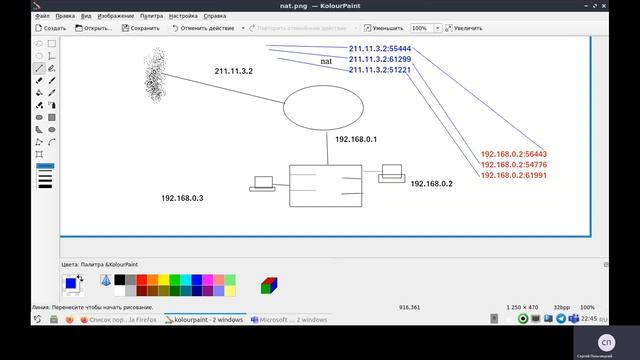Viewport: 640px width, 360px height.
Task: Select the Color Eraser tool
Action: tap(39, 105)
